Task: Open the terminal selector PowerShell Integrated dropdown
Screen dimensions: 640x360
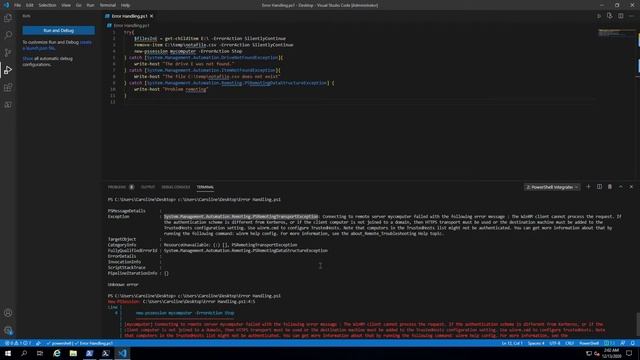Action: pos(552,187)
